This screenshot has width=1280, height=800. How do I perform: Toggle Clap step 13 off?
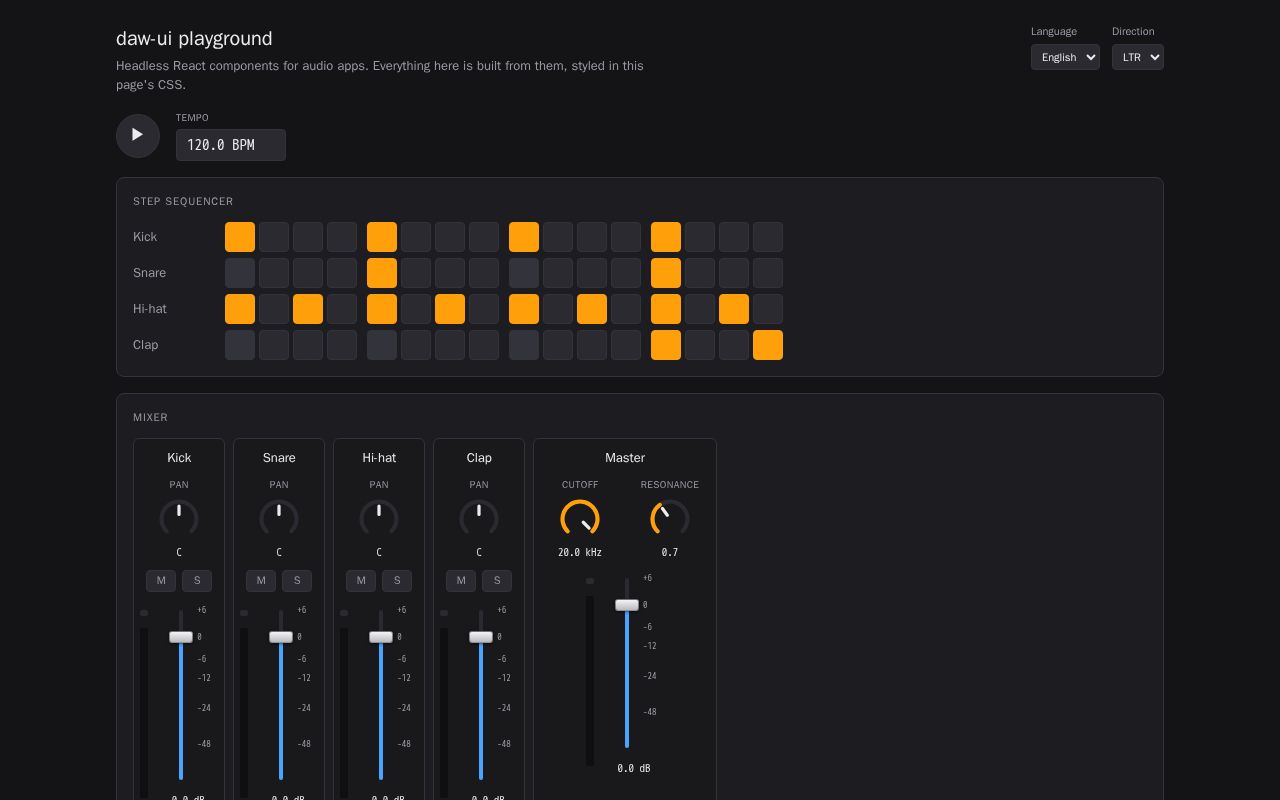point(666,345)
